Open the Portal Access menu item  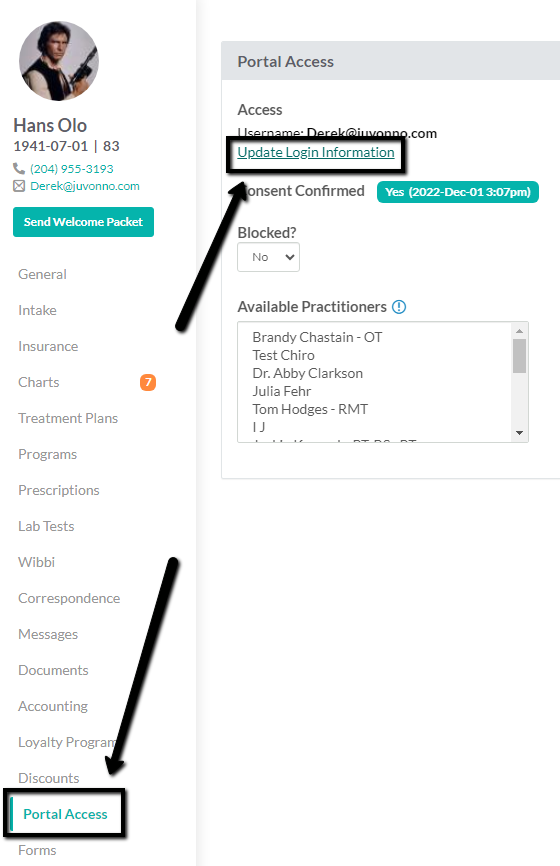[65, 814]
